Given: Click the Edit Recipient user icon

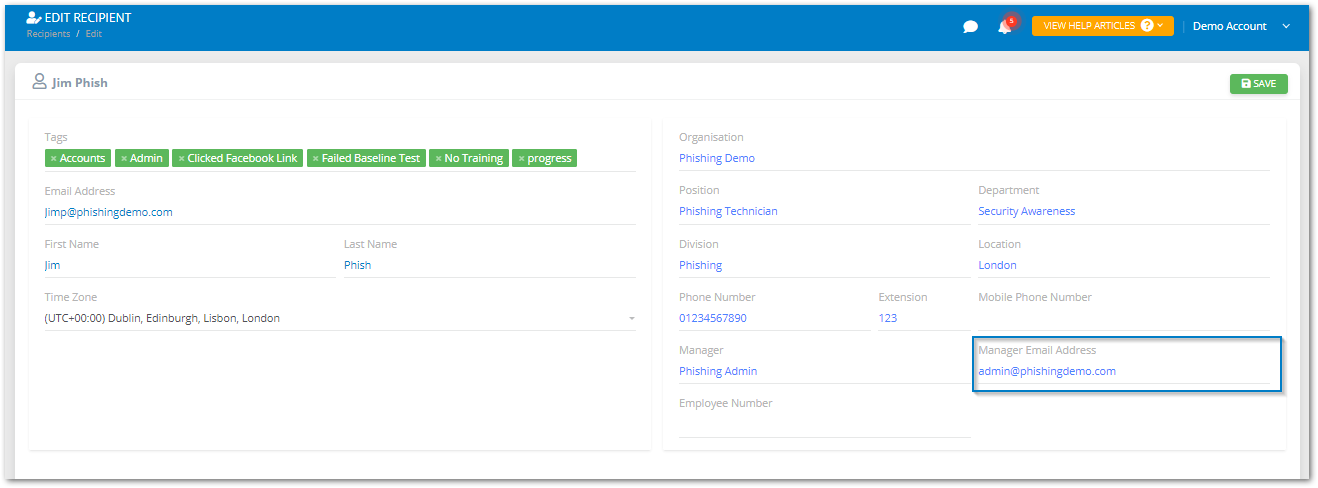Looking at the screenshot, I should 34,17.
